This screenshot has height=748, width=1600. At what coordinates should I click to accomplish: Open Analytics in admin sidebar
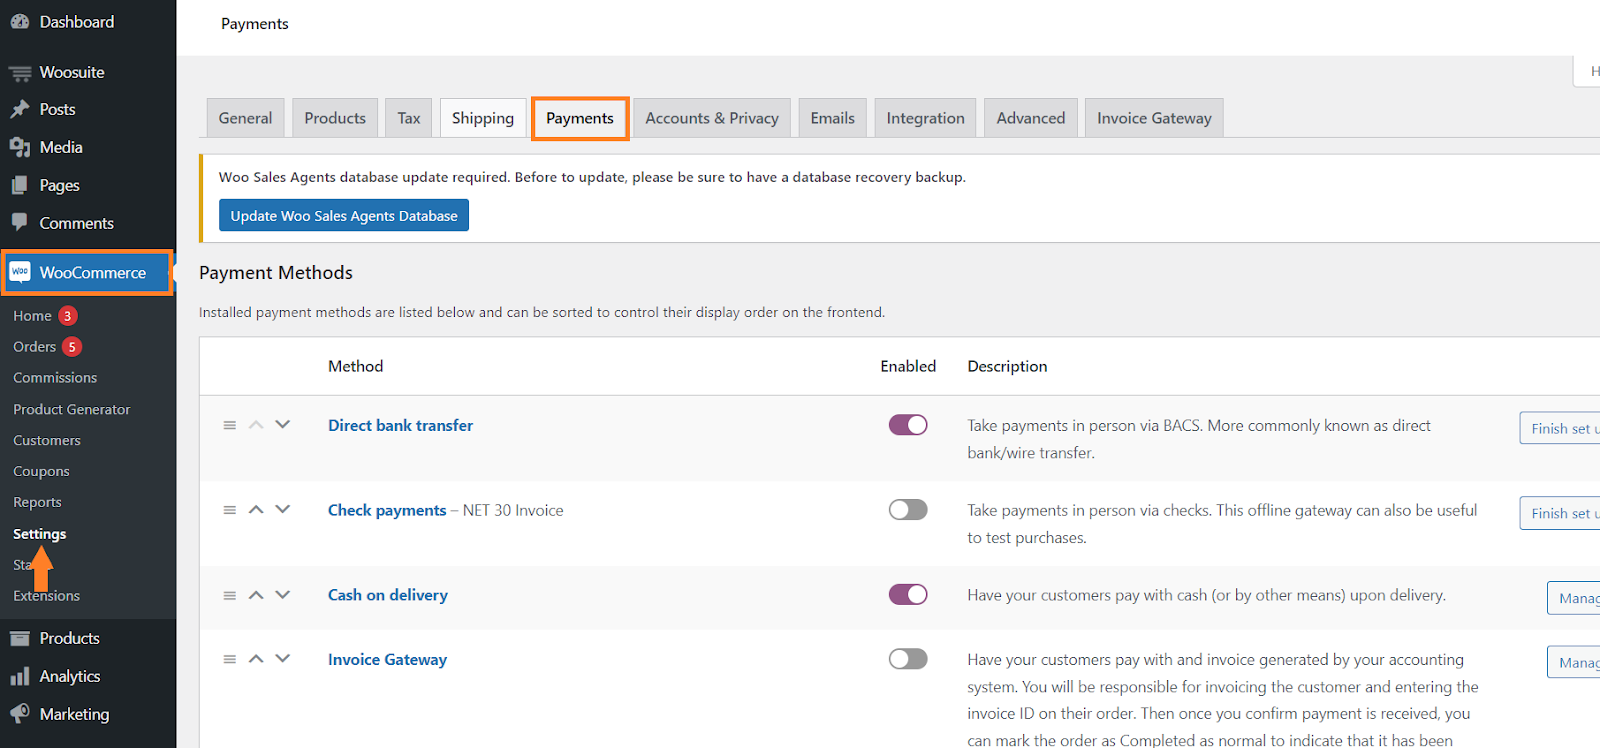click(70, 676)
